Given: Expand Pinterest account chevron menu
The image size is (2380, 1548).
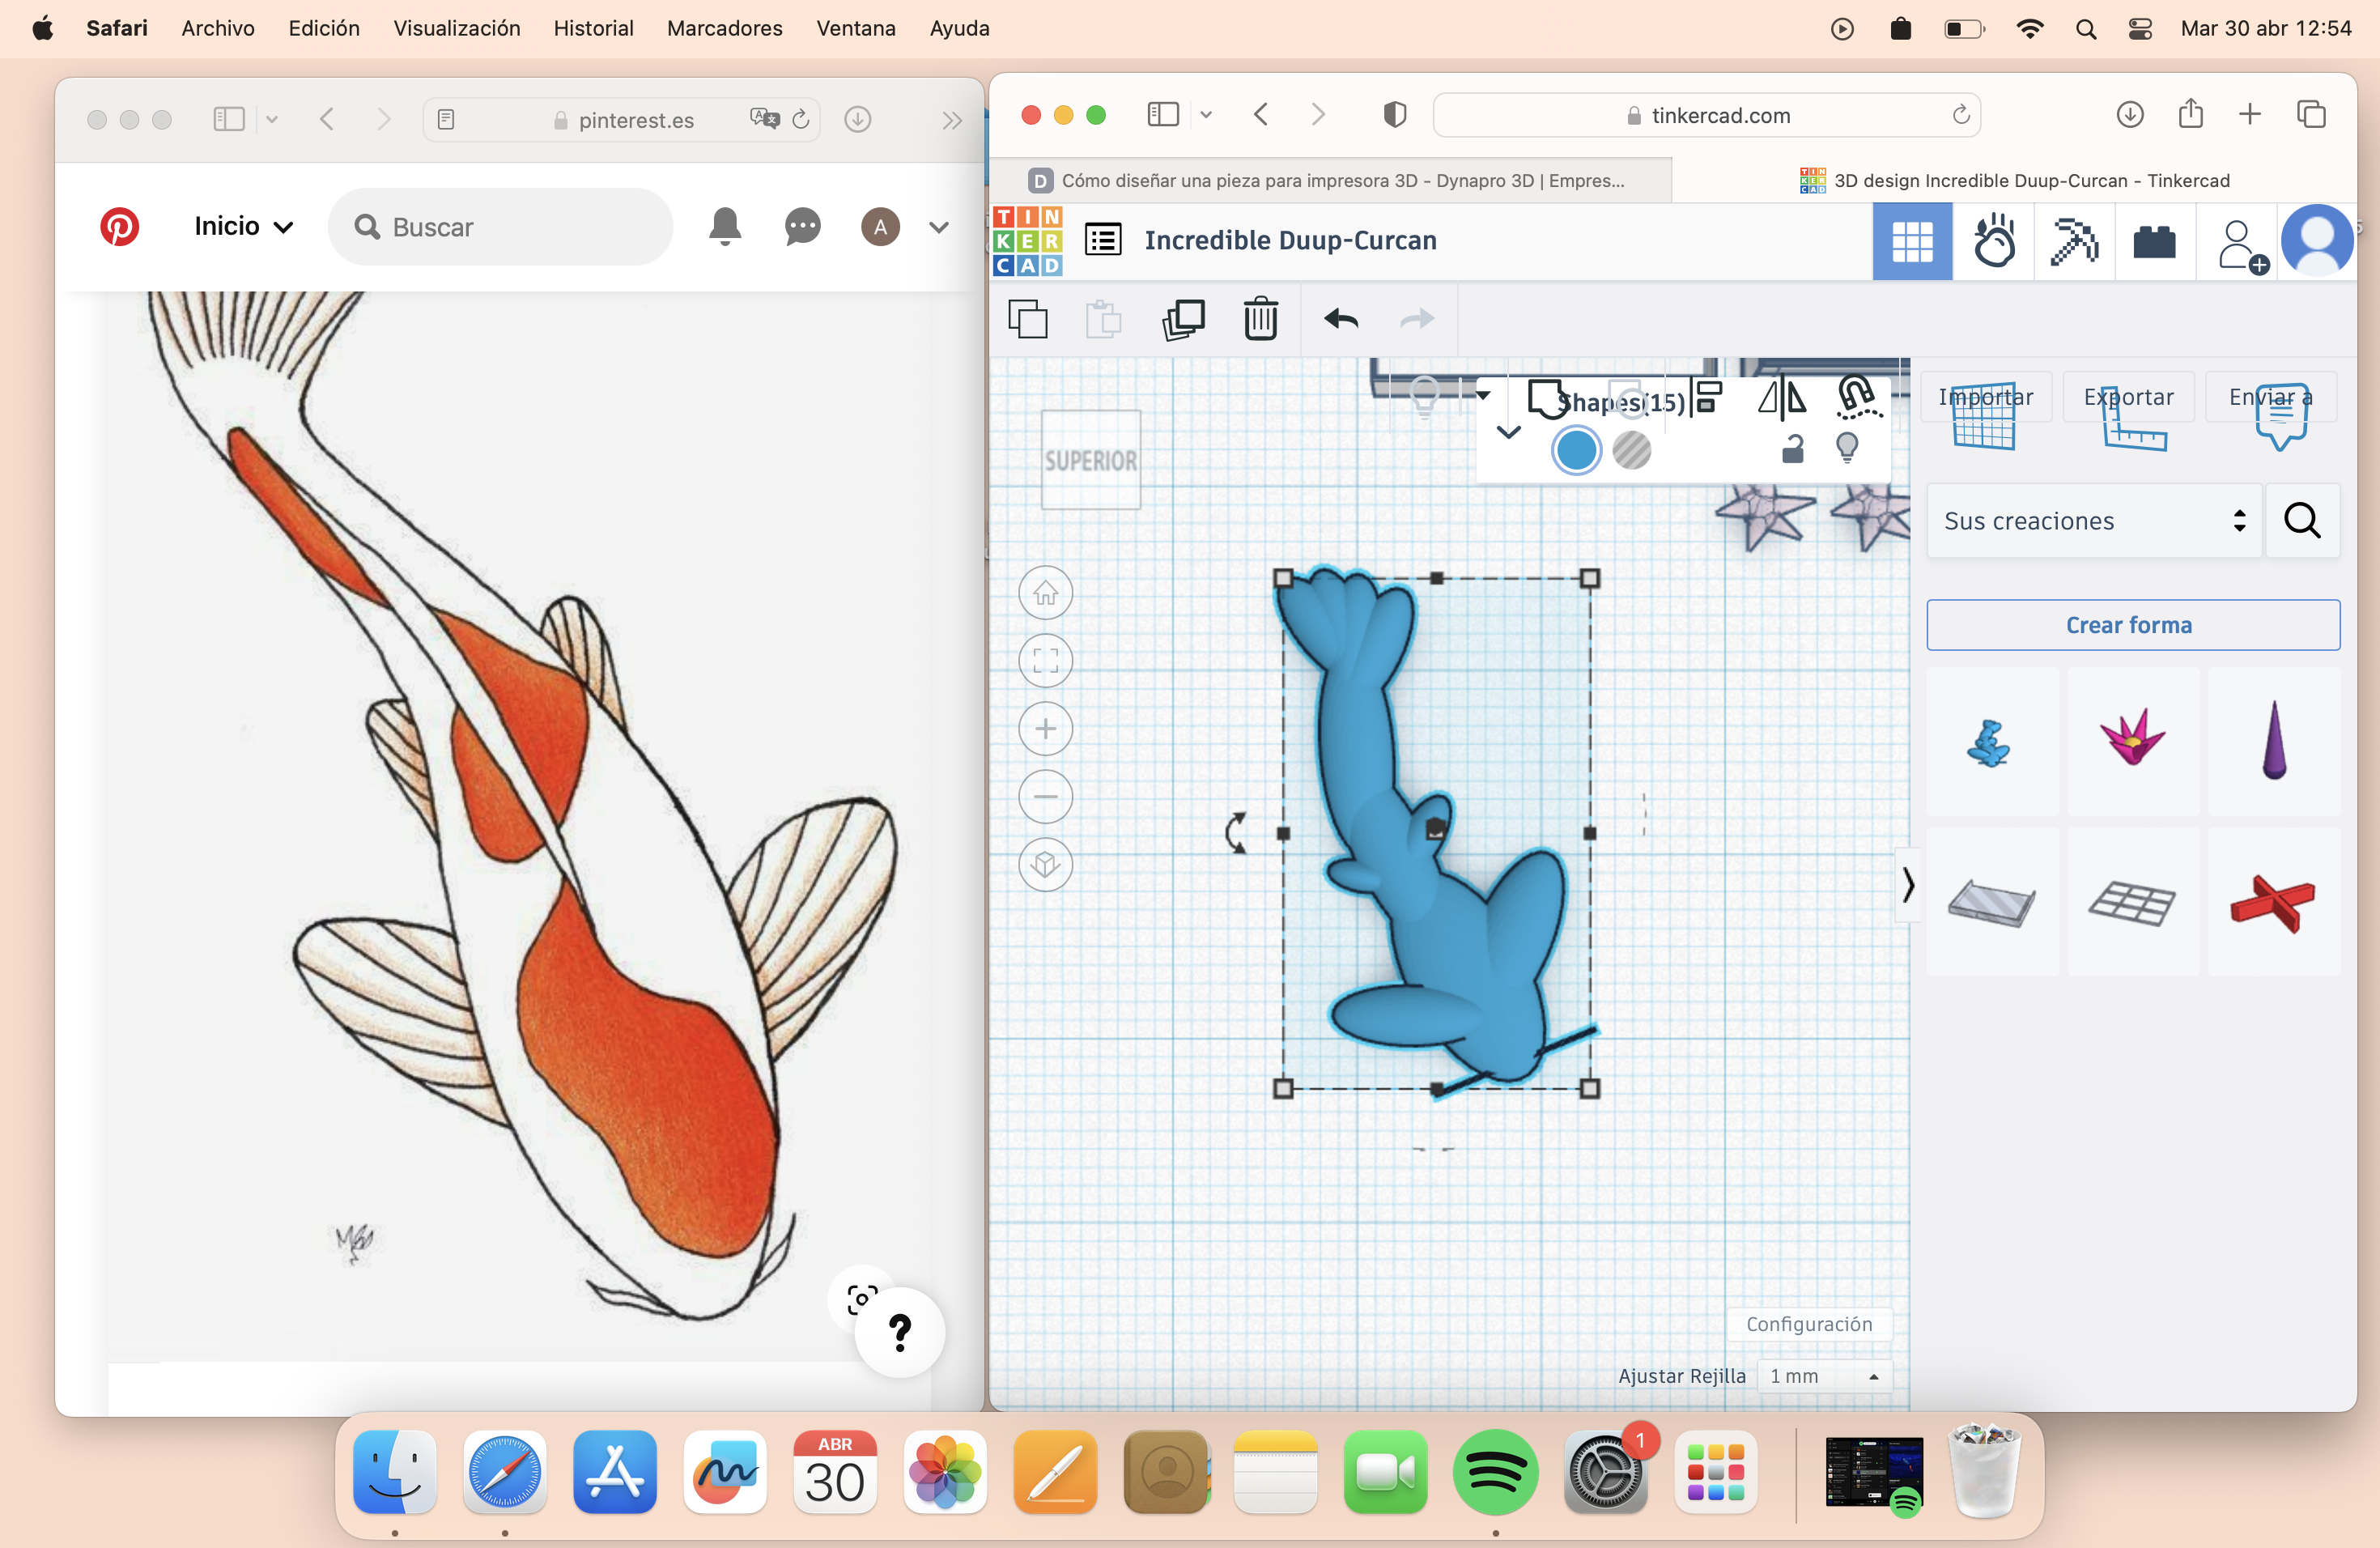Looking at the screenshot, I should pyautogui.click(x=938, y=227).
